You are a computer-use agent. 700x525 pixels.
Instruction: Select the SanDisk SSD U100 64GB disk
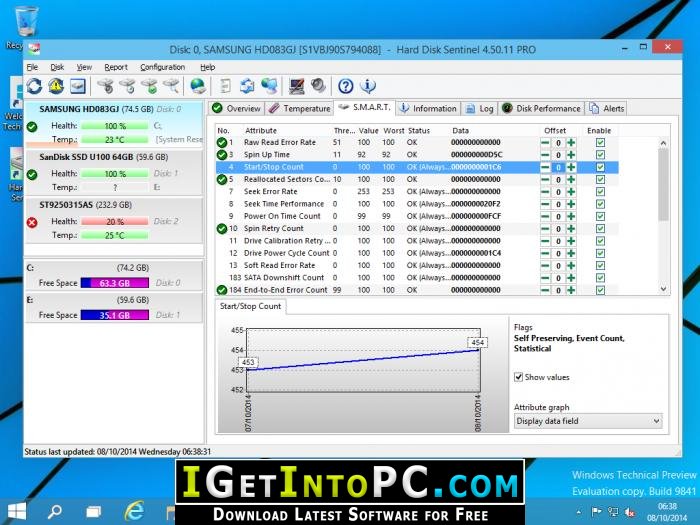114,172
